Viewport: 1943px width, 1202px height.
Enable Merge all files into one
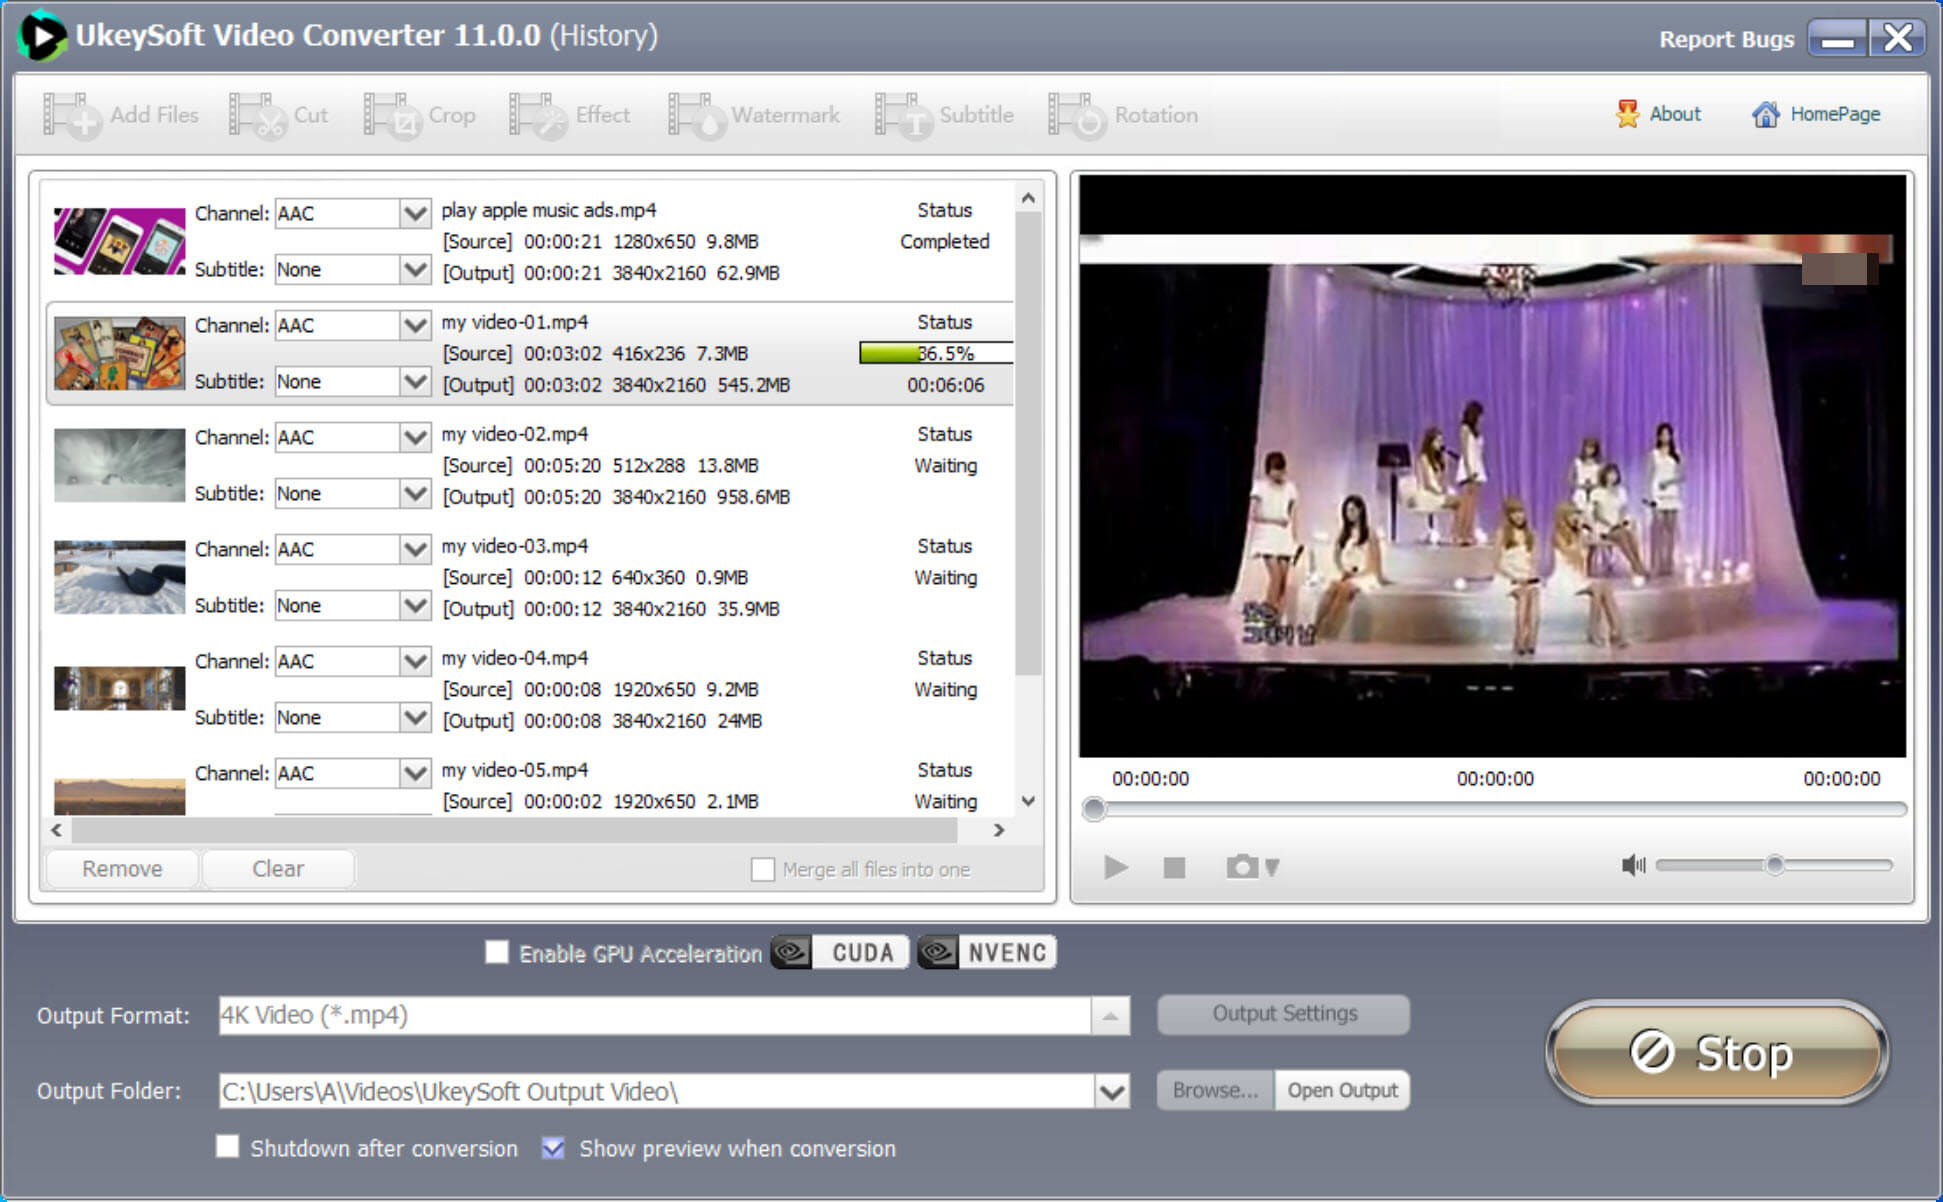(x=762, y=867)
